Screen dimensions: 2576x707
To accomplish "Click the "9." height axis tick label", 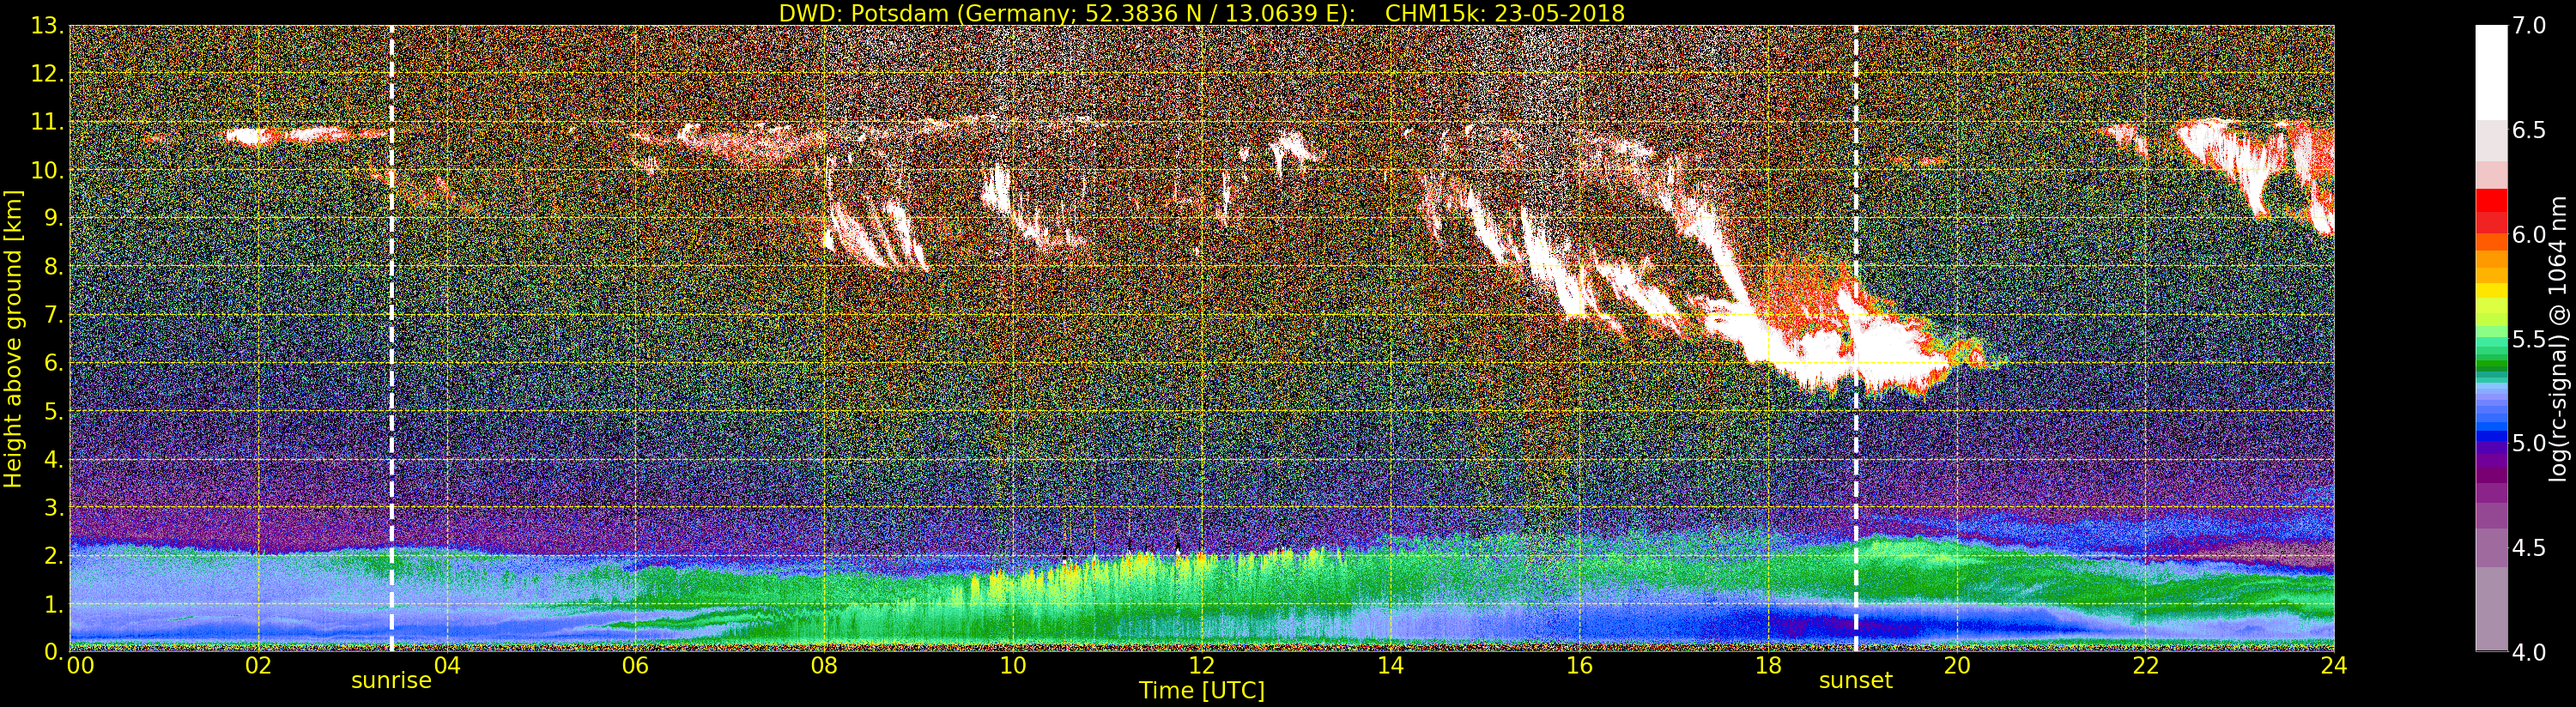I will pyautogui.click(x=53, y=218).
